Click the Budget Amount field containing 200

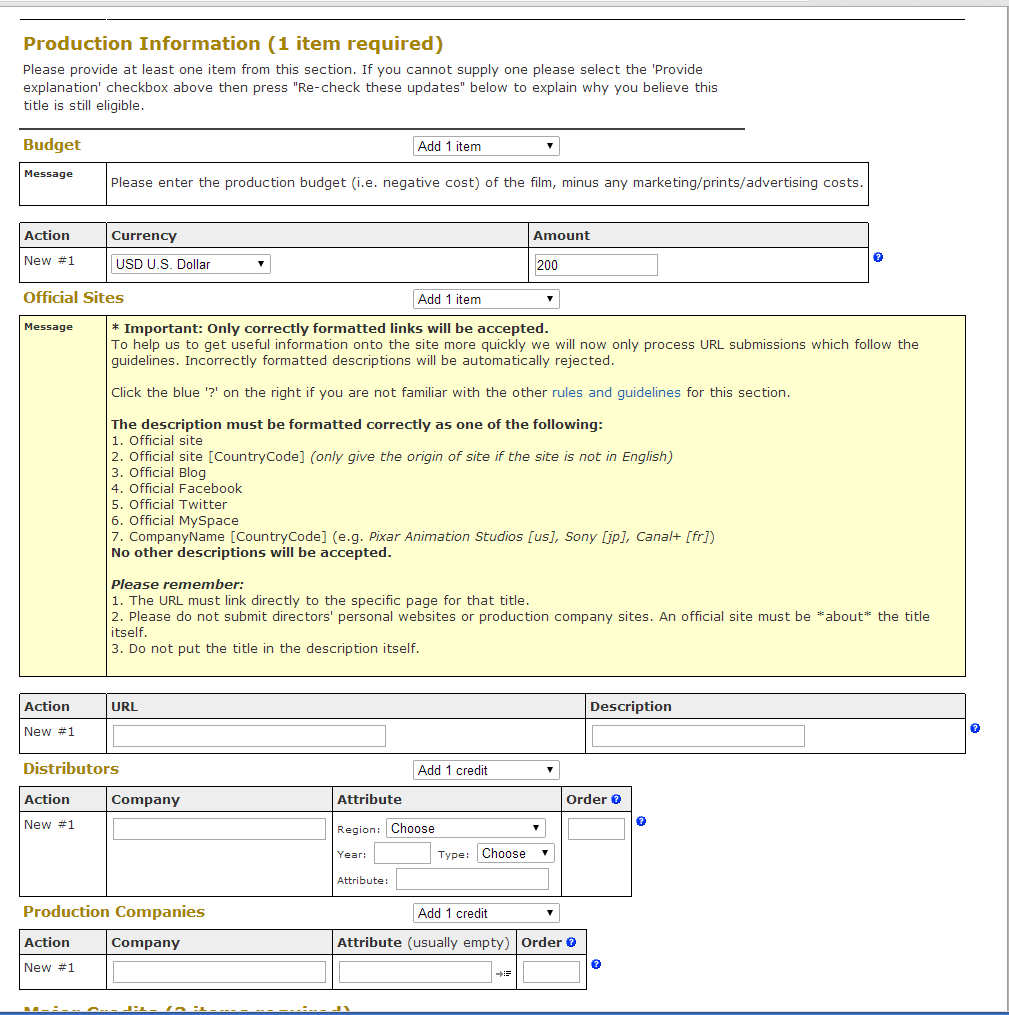pos(596,265)
